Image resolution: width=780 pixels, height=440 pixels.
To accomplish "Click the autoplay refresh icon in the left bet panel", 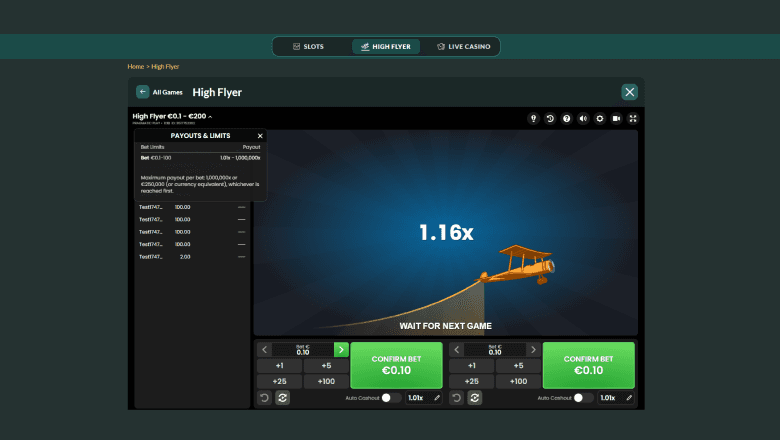I will pyautogui.click(x=282, y=398).
